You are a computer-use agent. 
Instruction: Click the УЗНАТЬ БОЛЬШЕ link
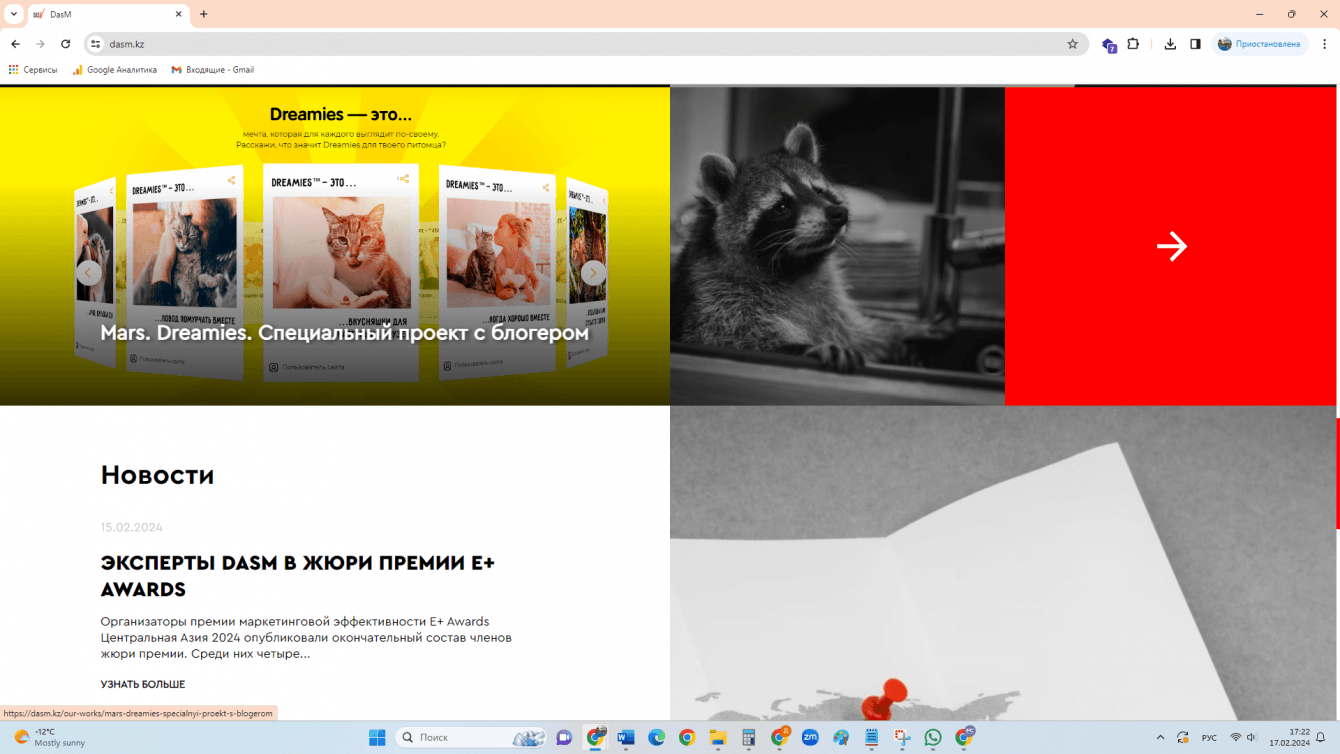coord(142,684)
